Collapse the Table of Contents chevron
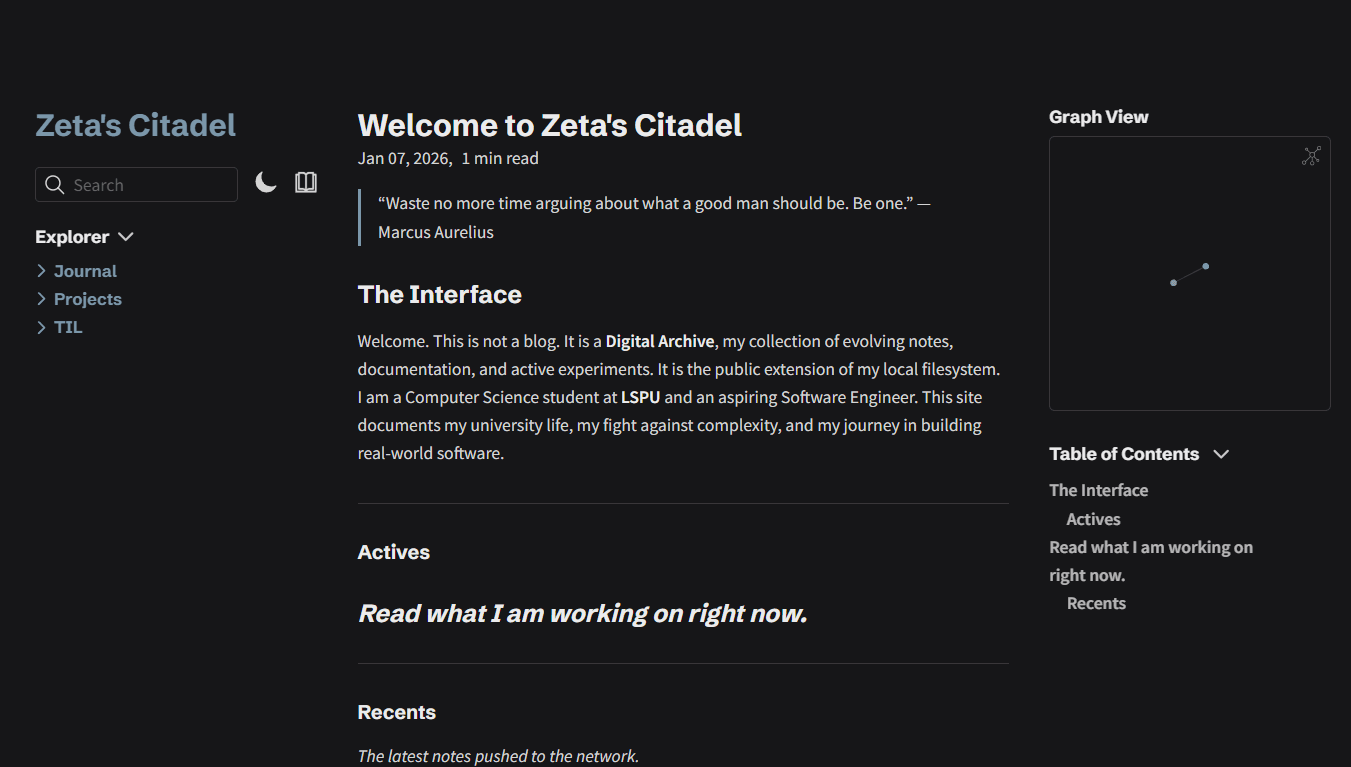The height and width of the screenshot is (767, 1351). pyautogui.click(x=1221, y=454)
